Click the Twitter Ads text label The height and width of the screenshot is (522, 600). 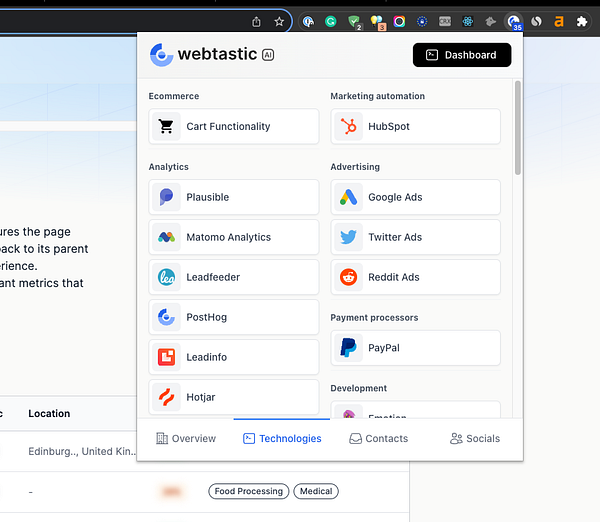click(x=395, y=237)
